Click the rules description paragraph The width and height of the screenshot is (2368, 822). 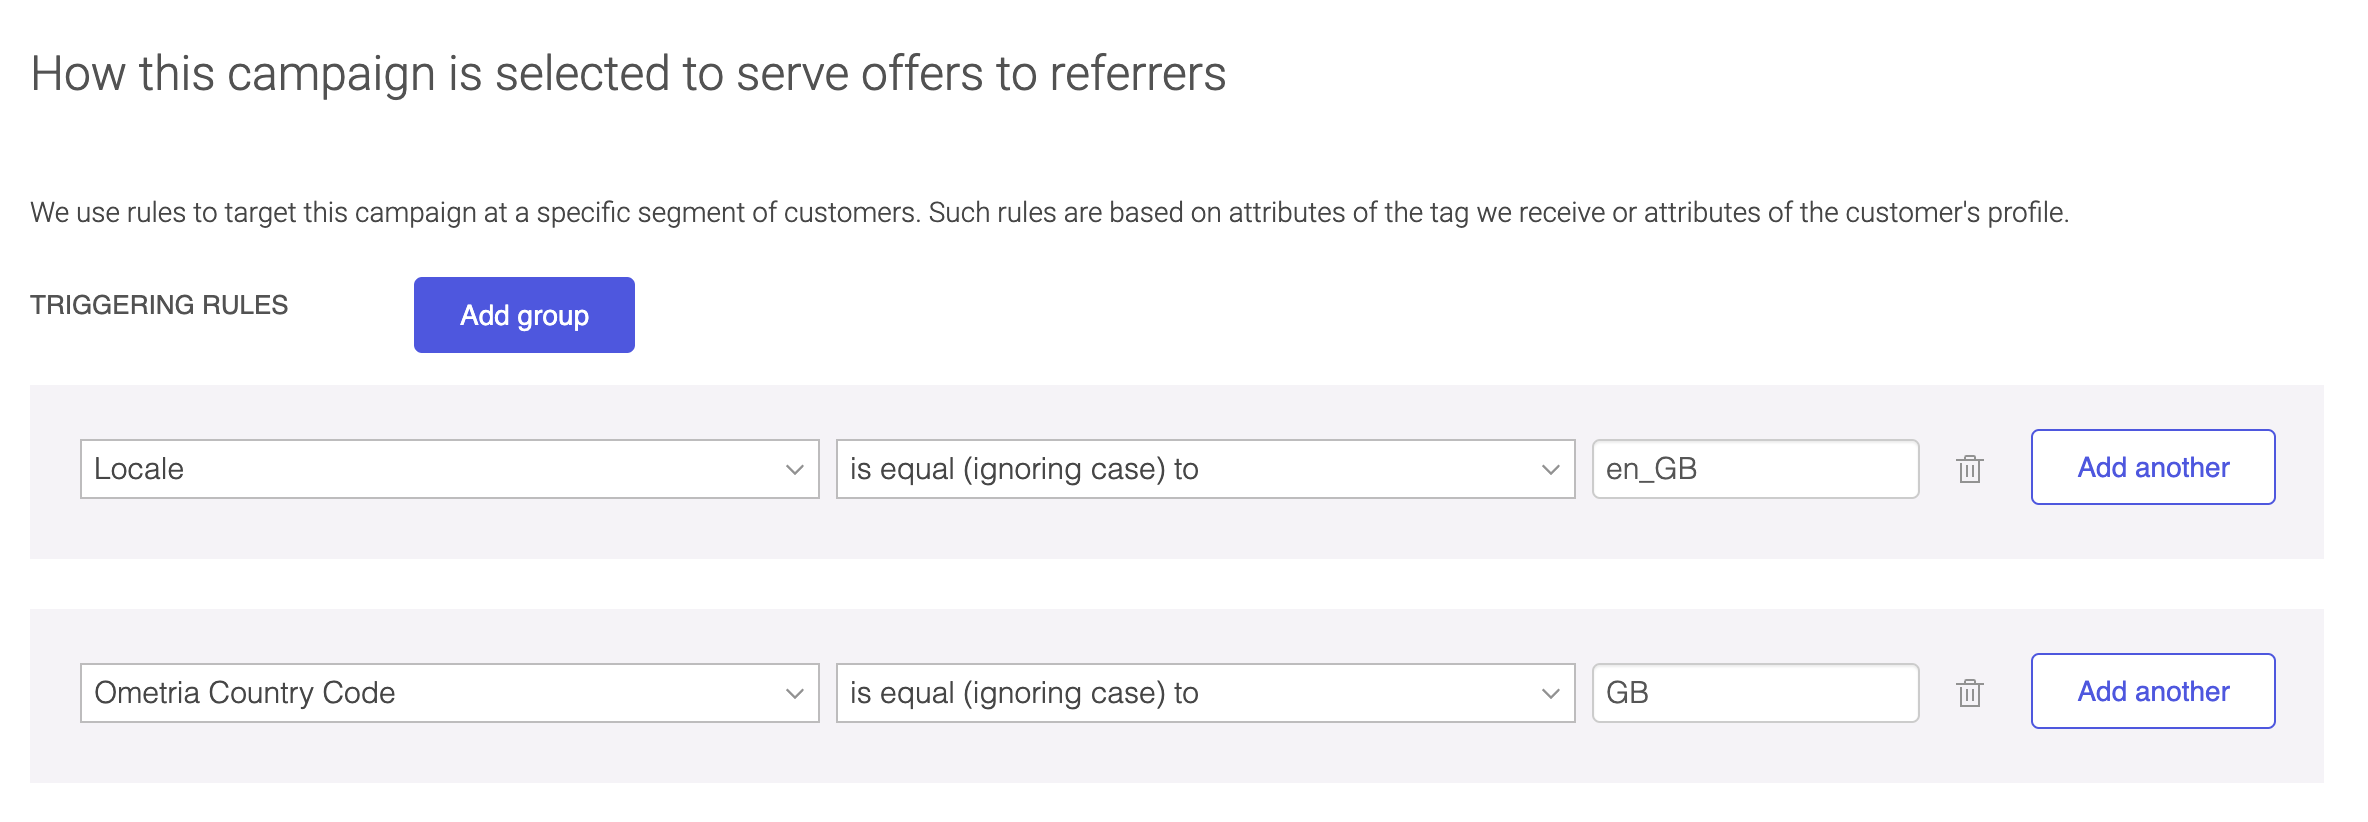click(1049, 212)
